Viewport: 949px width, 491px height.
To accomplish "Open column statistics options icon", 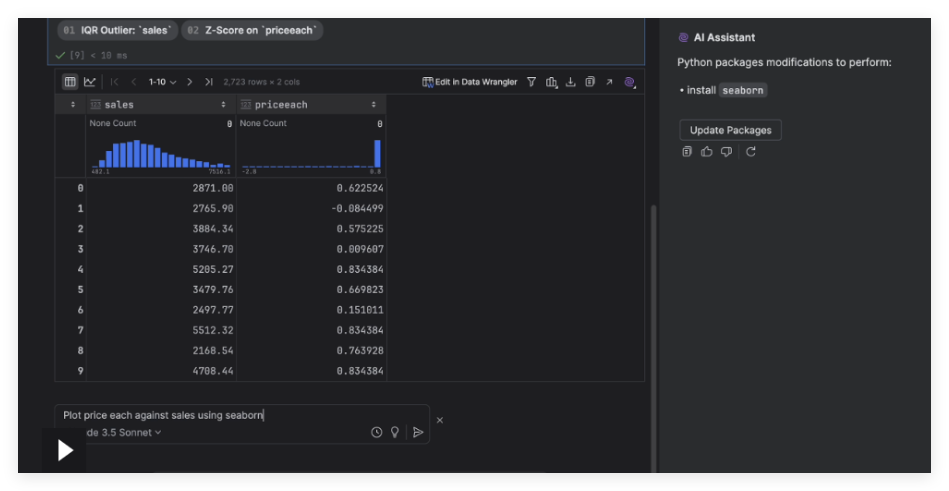I will point(551,82).
